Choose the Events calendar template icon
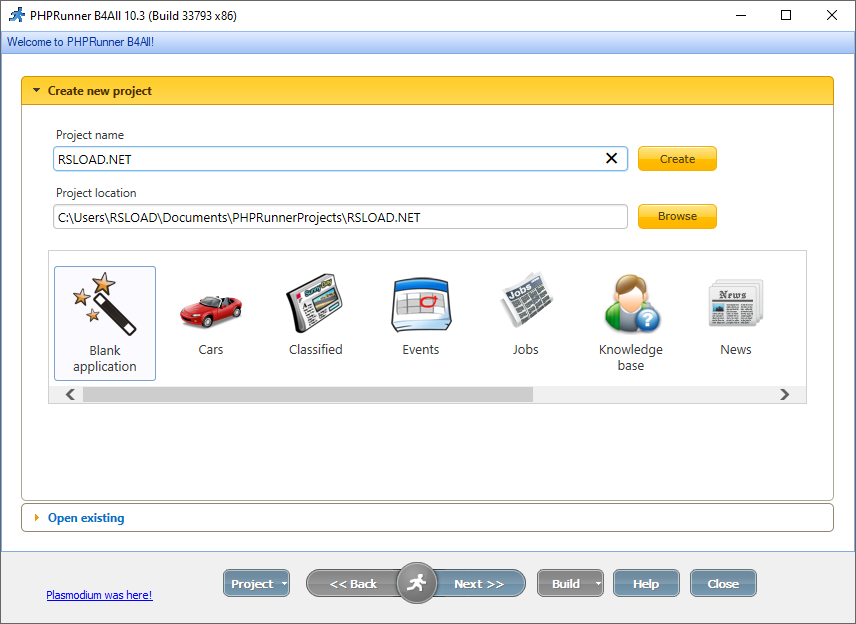Viewport: 856px width, 624px height. click(421, 305)
